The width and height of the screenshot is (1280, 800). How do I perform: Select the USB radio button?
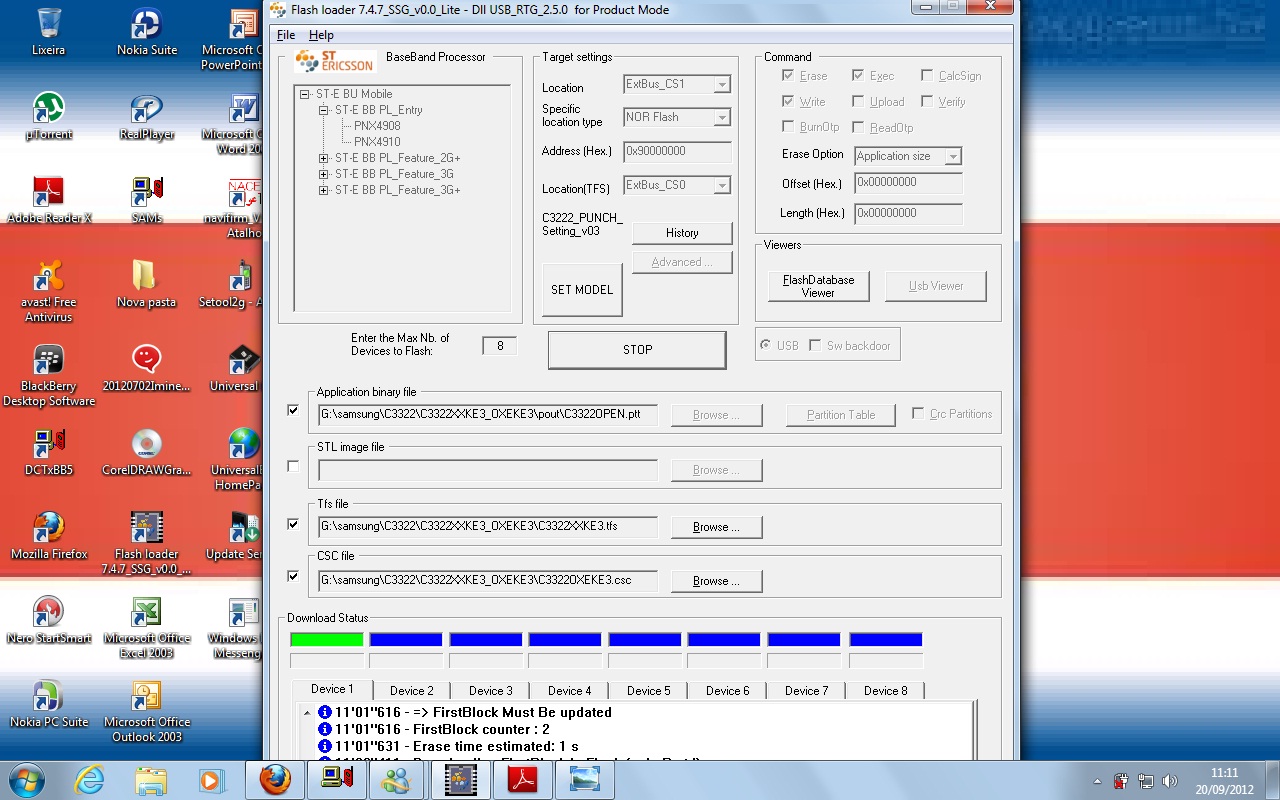[x=766, y=345]
